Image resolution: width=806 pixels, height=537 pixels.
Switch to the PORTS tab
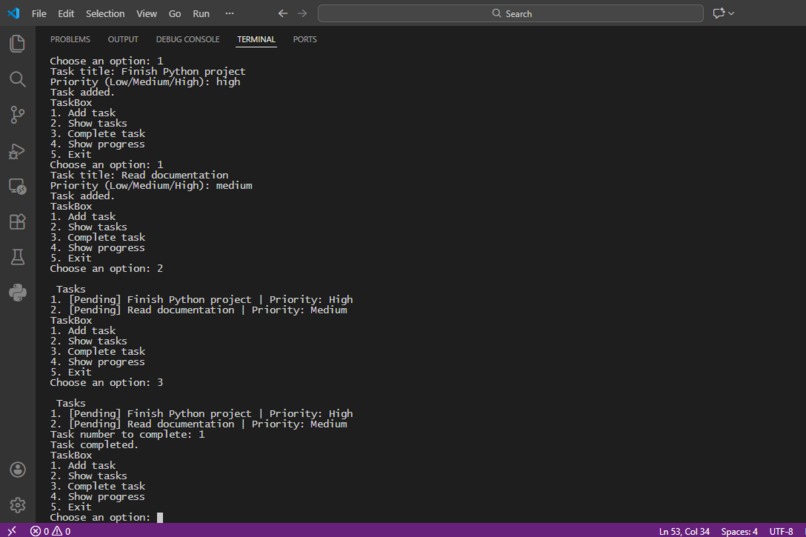click(305, 40)
